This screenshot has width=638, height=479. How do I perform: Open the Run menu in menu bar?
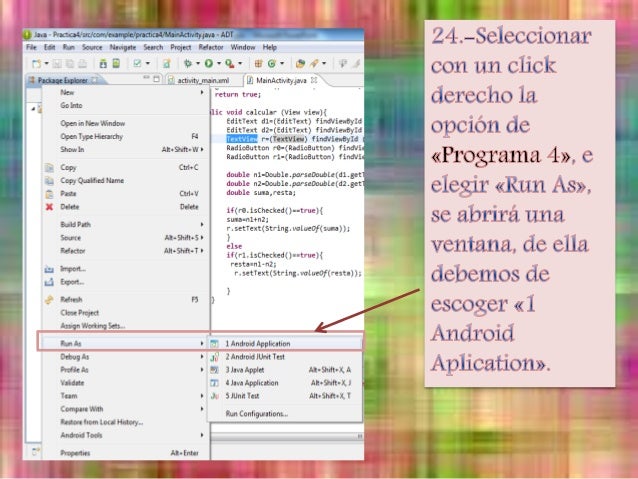[x=68, y=47]
